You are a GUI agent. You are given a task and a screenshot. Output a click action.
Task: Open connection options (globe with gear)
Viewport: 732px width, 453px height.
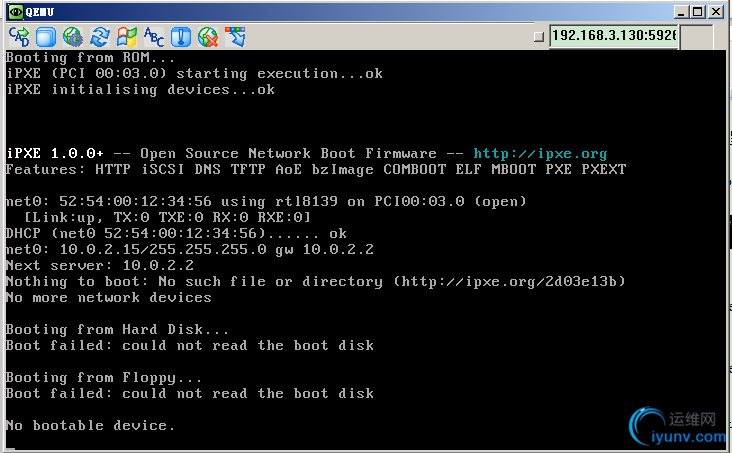(73, 37)
